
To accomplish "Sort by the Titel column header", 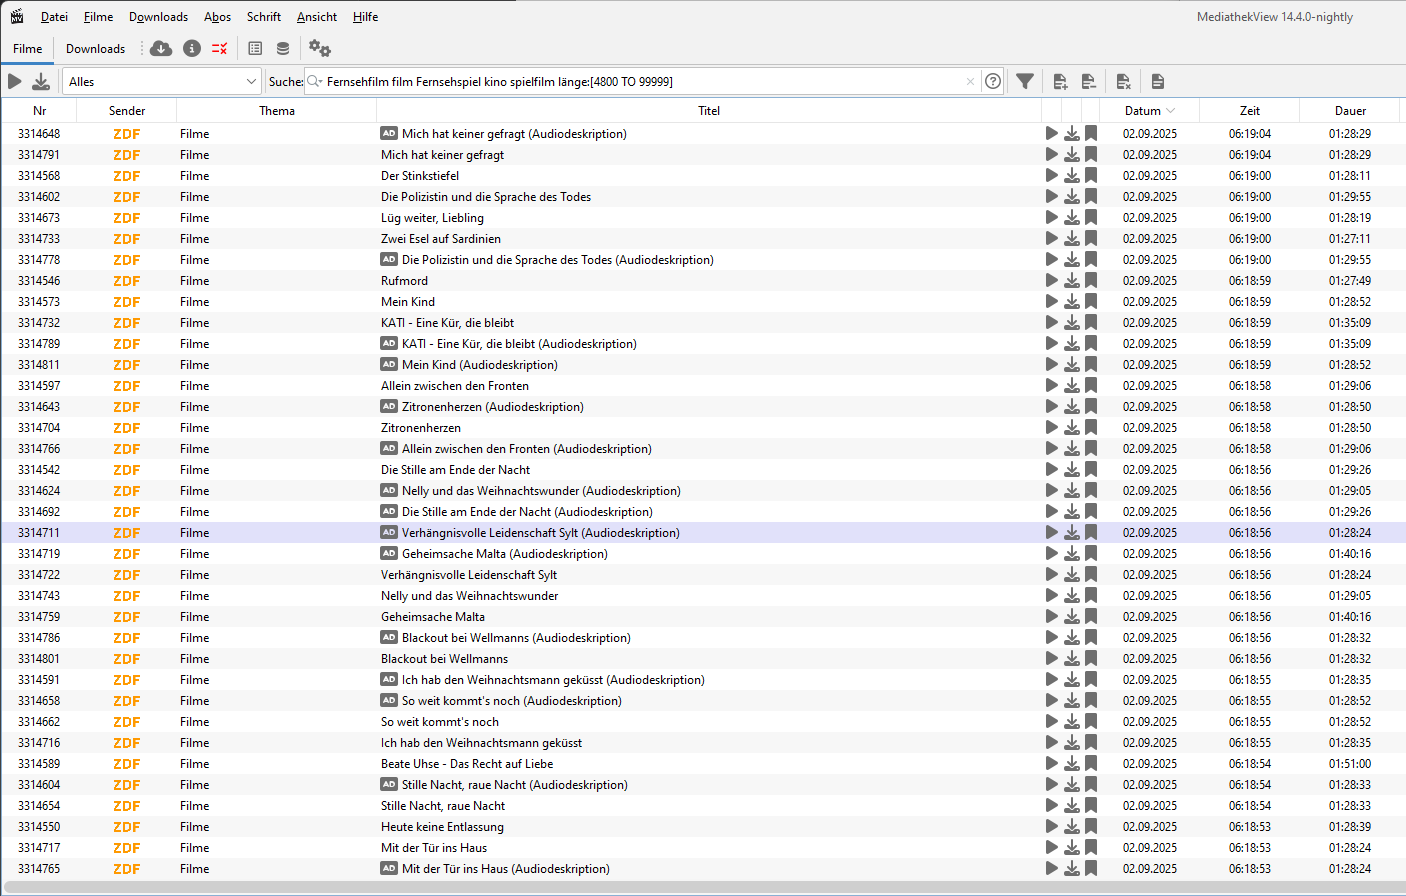I will point(709,111).
